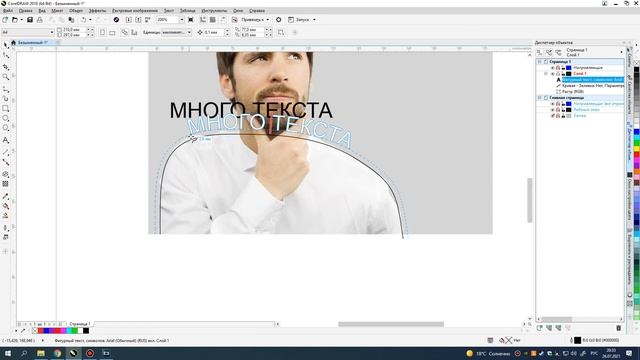640x360 pixels.
Task: Open the zoom level dropdown
Action: click(x=182, y=20)
